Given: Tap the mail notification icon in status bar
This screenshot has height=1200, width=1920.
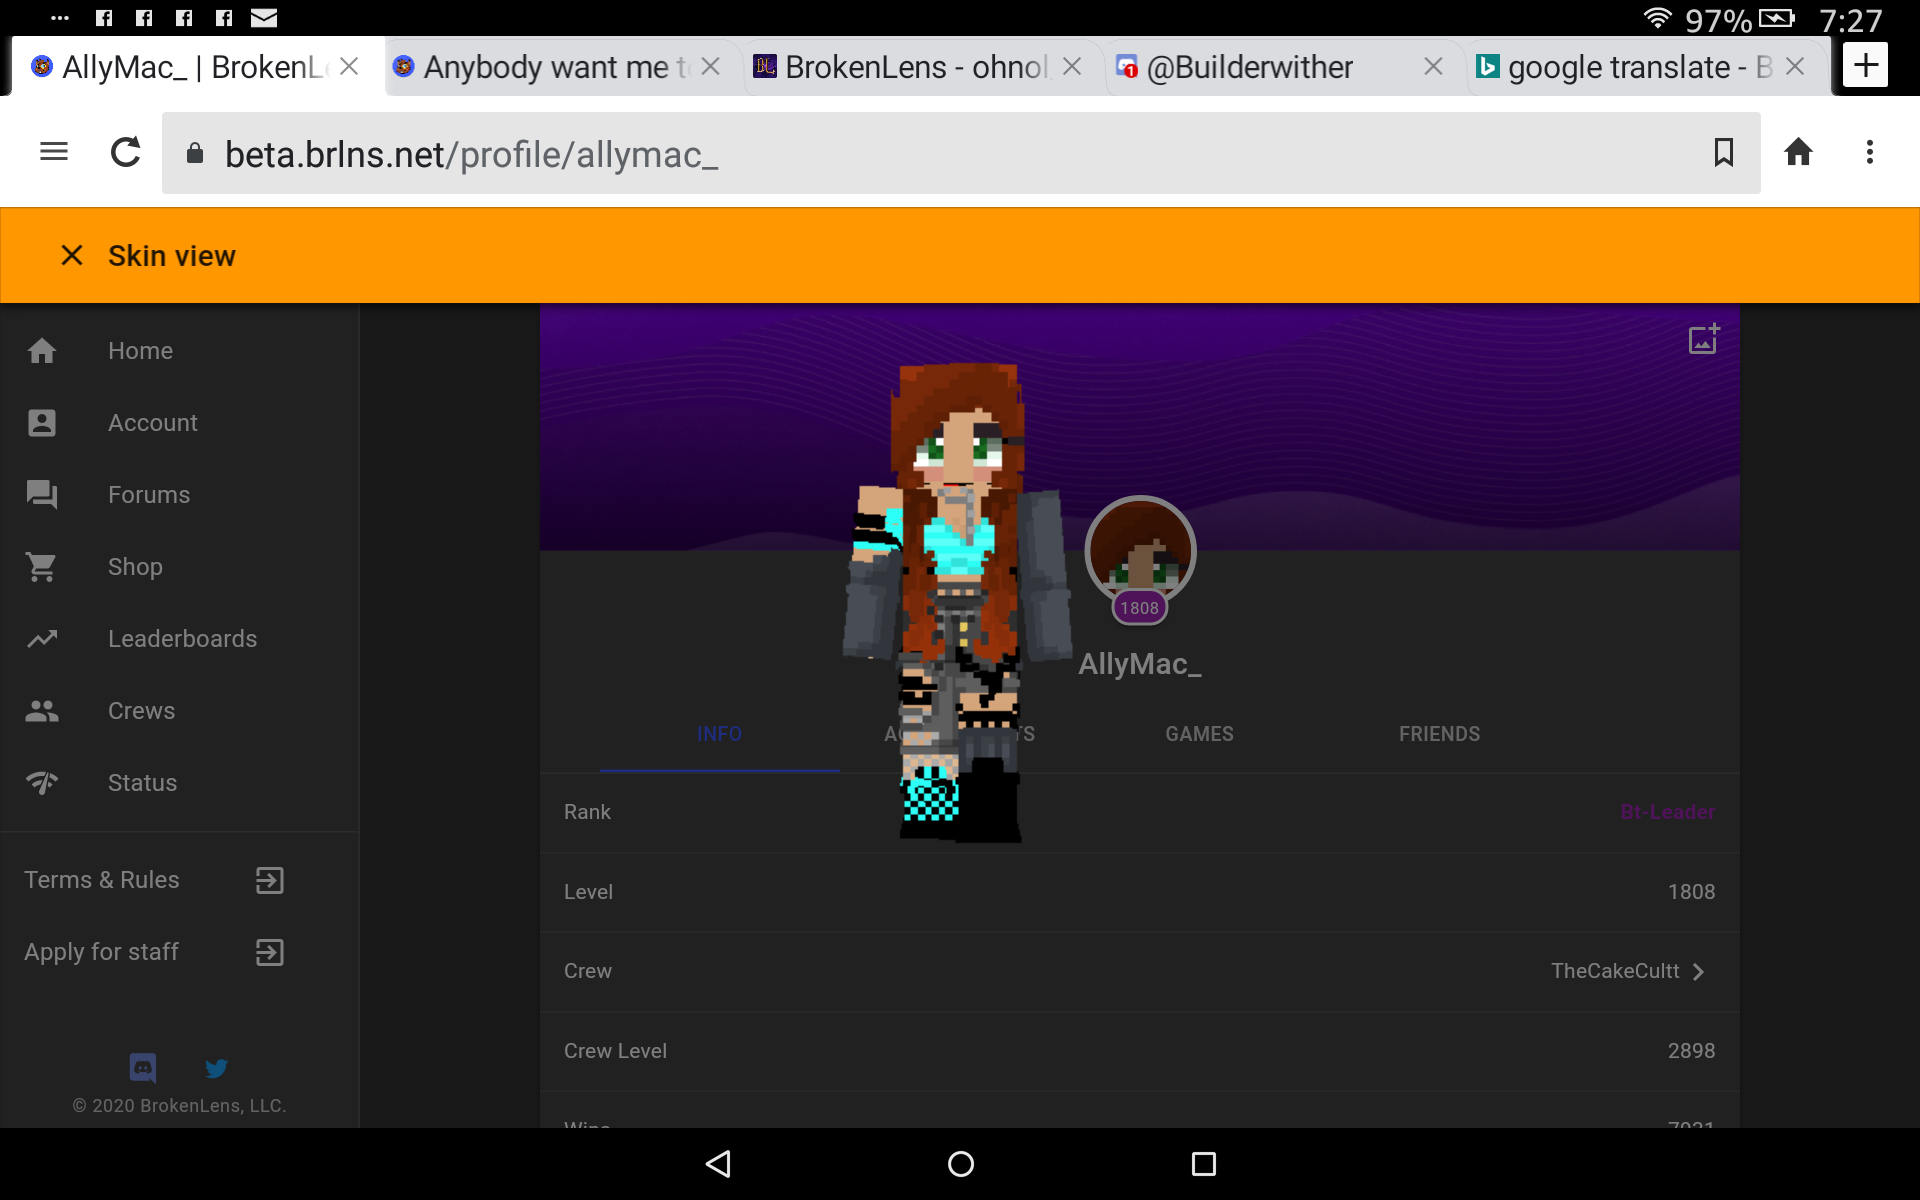Looking at the screenshot, I should coord(264,18).
